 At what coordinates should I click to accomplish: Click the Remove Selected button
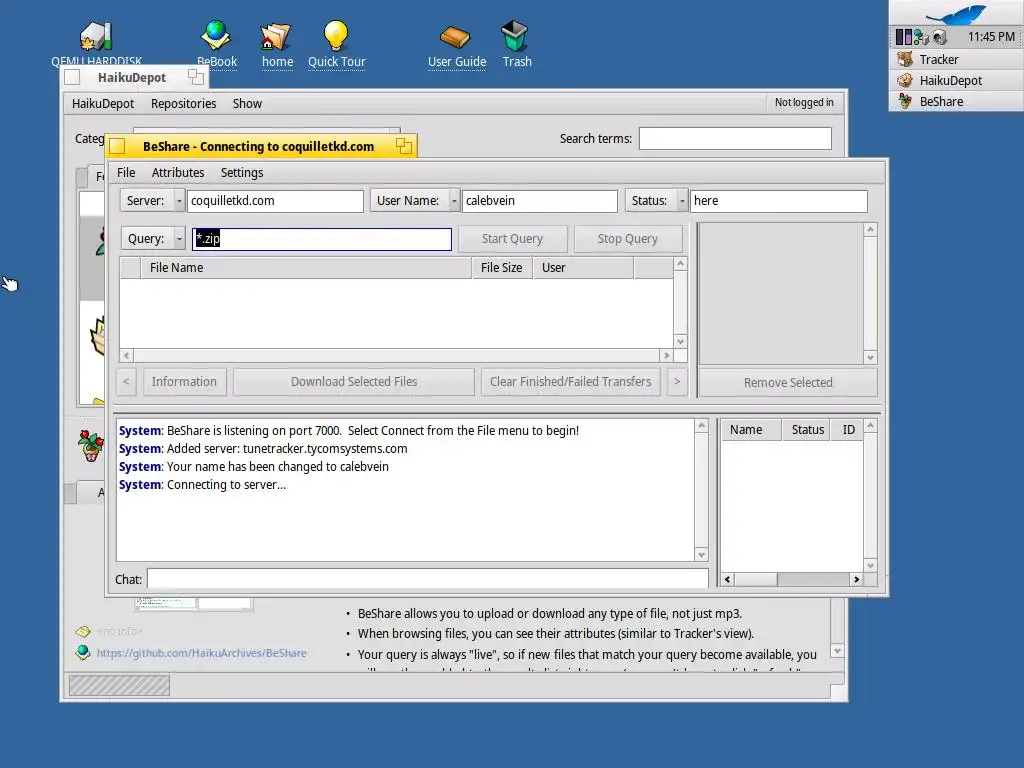(788, 383)
